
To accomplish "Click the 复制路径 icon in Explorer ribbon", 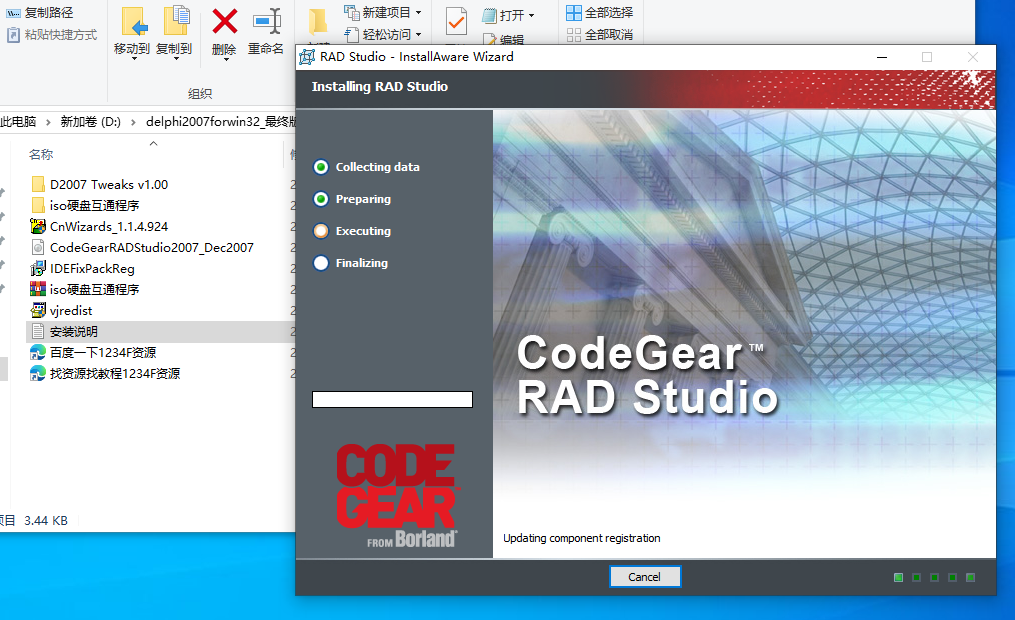I will (x=13, y=13).
